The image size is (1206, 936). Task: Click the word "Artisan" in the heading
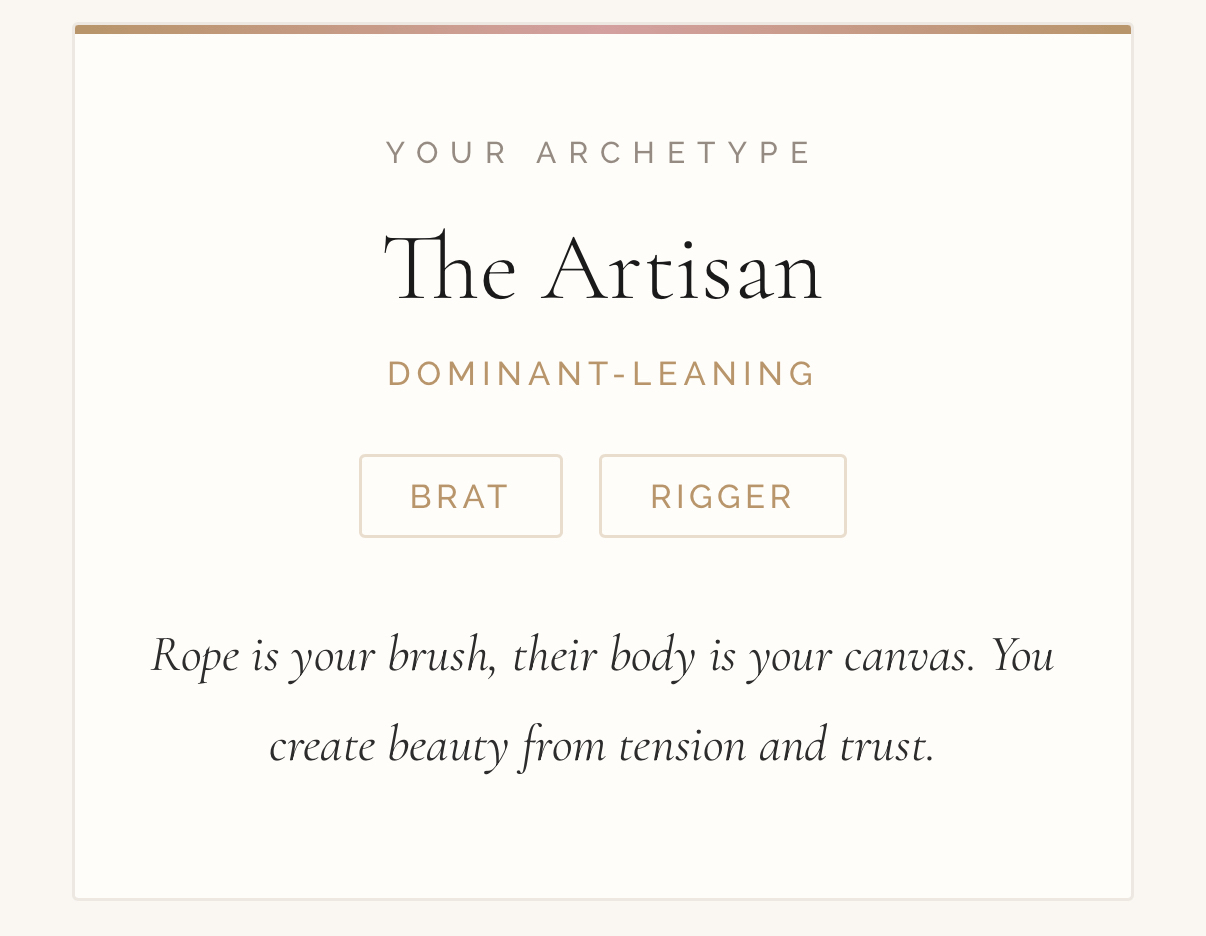coord(682,270)
